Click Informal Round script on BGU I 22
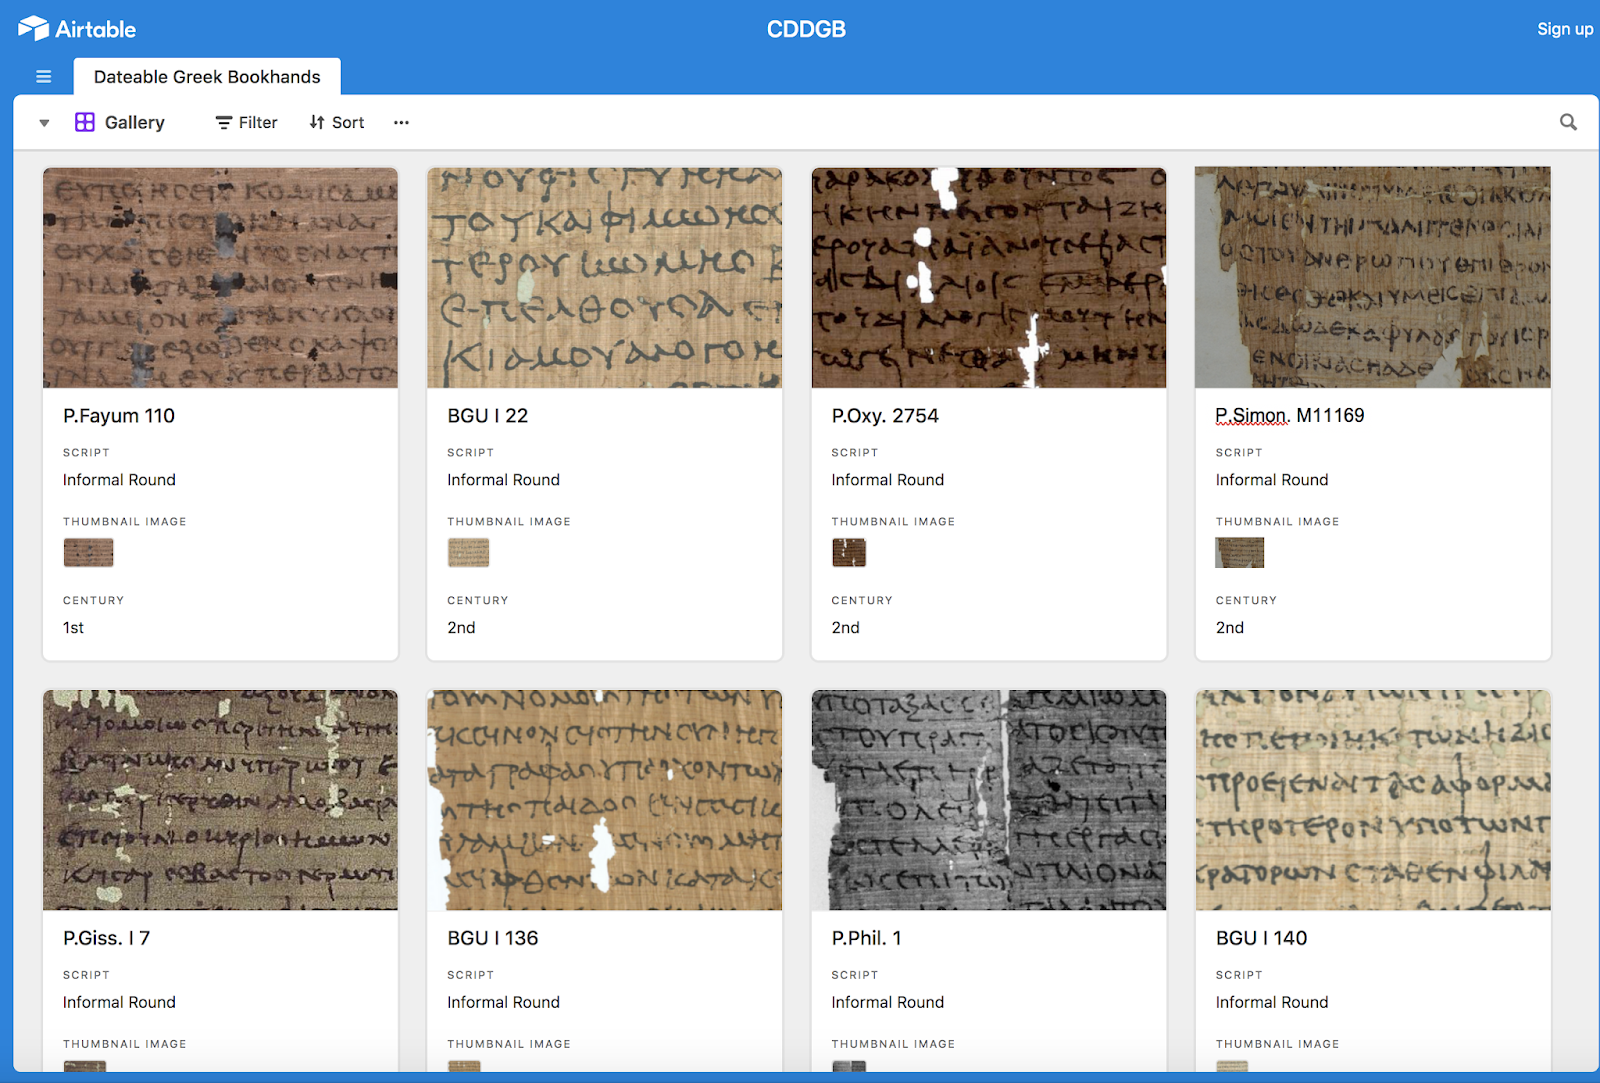 coord(504,480)
